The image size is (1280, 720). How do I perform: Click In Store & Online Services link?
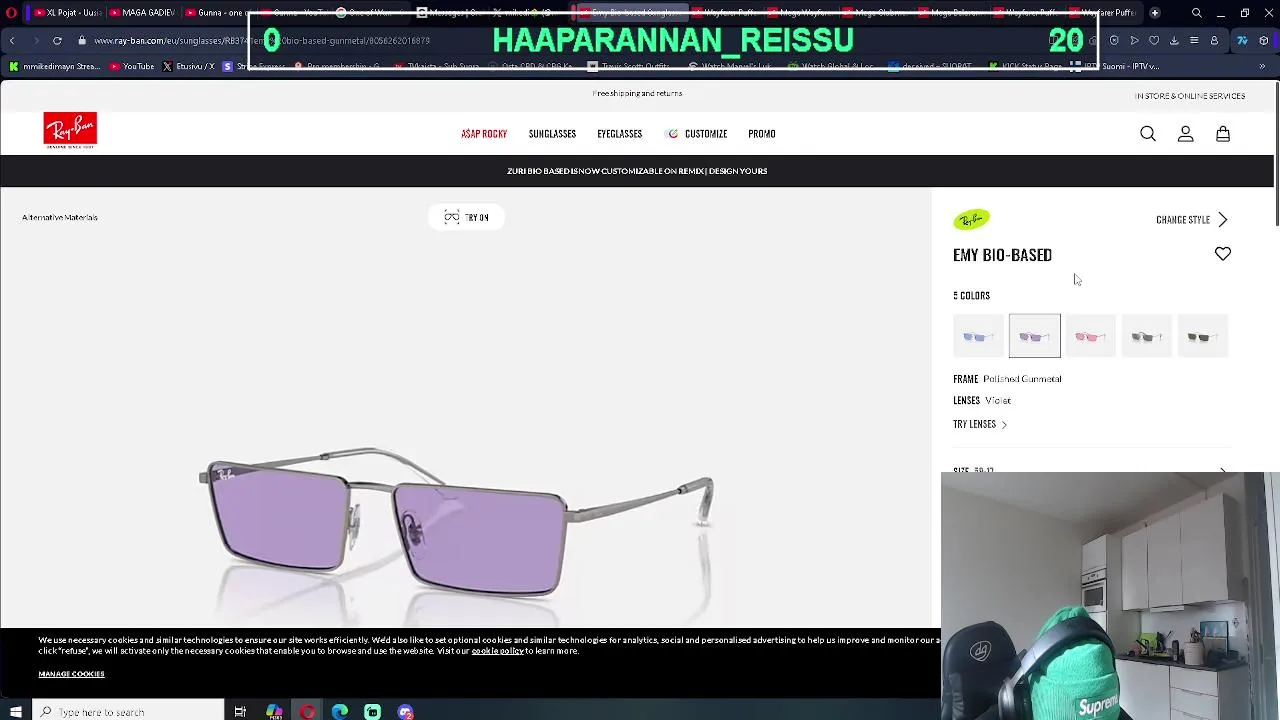coord(1190,96)
